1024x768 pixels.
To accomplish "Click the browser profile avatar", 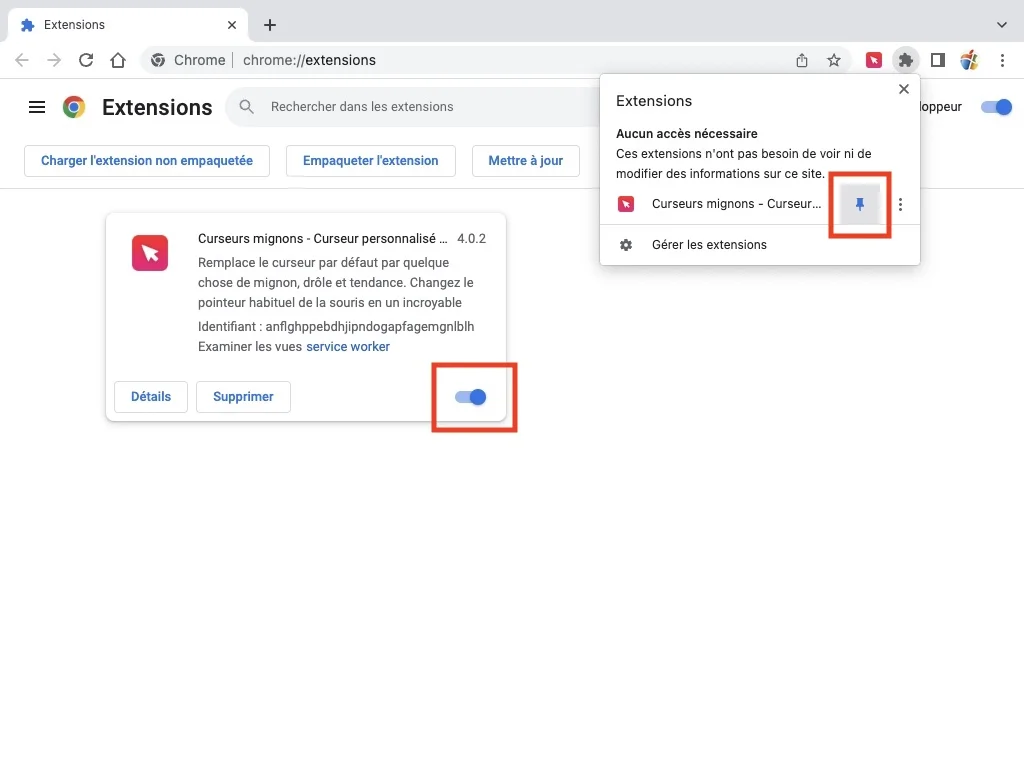I will [969, 60].
